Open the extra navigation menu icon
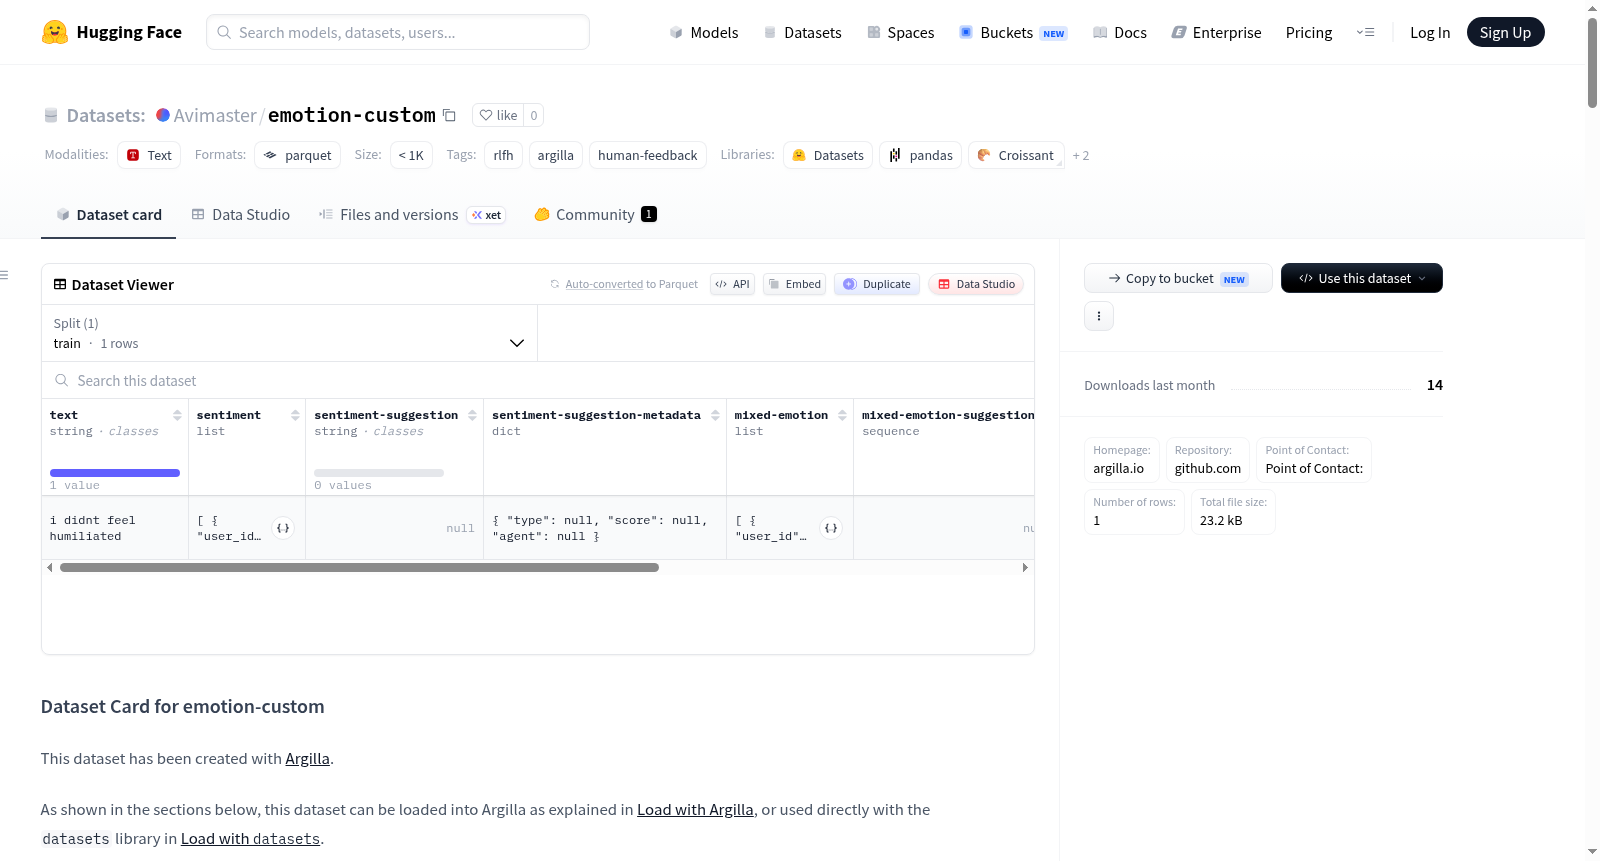This screenshot has height=861, width=1600. tap(1365, 32)
